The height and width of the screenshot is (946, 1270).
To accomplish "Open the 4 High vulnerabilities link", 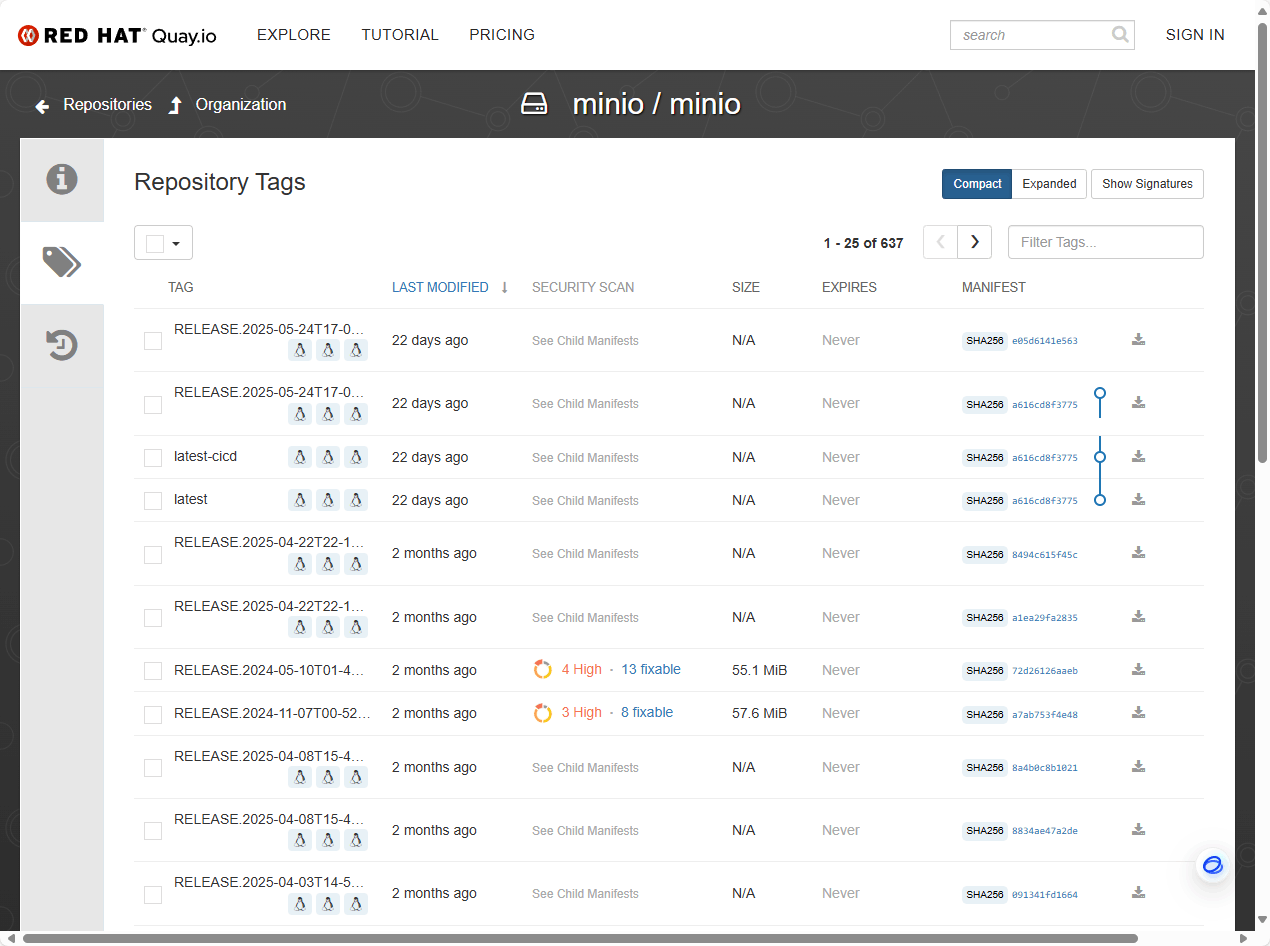I will tap(582, 670).
